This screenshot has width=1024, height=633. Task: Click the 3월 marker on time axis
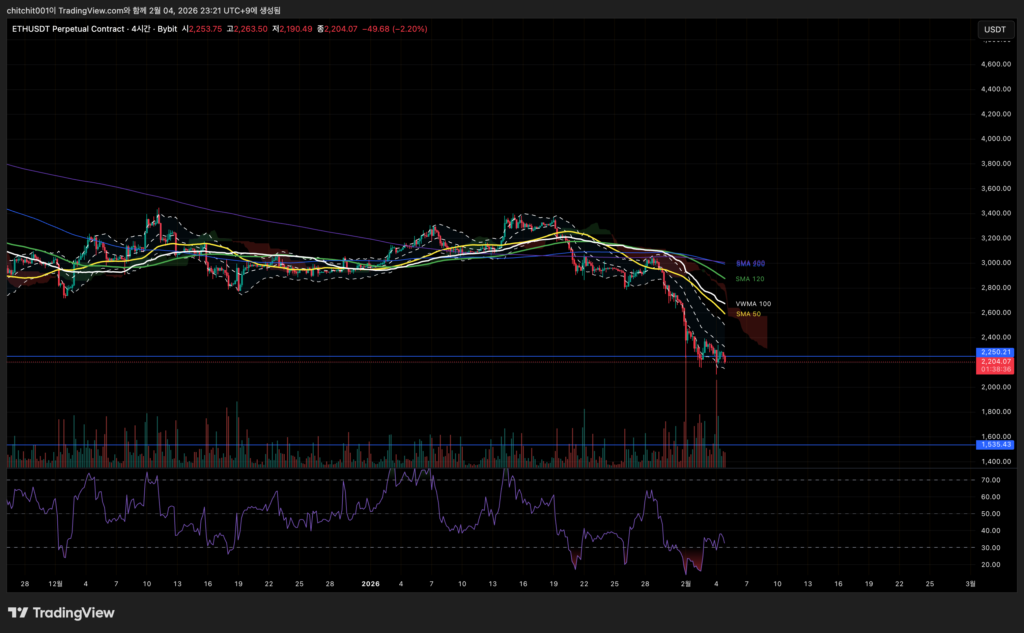(x=968, y=583)
